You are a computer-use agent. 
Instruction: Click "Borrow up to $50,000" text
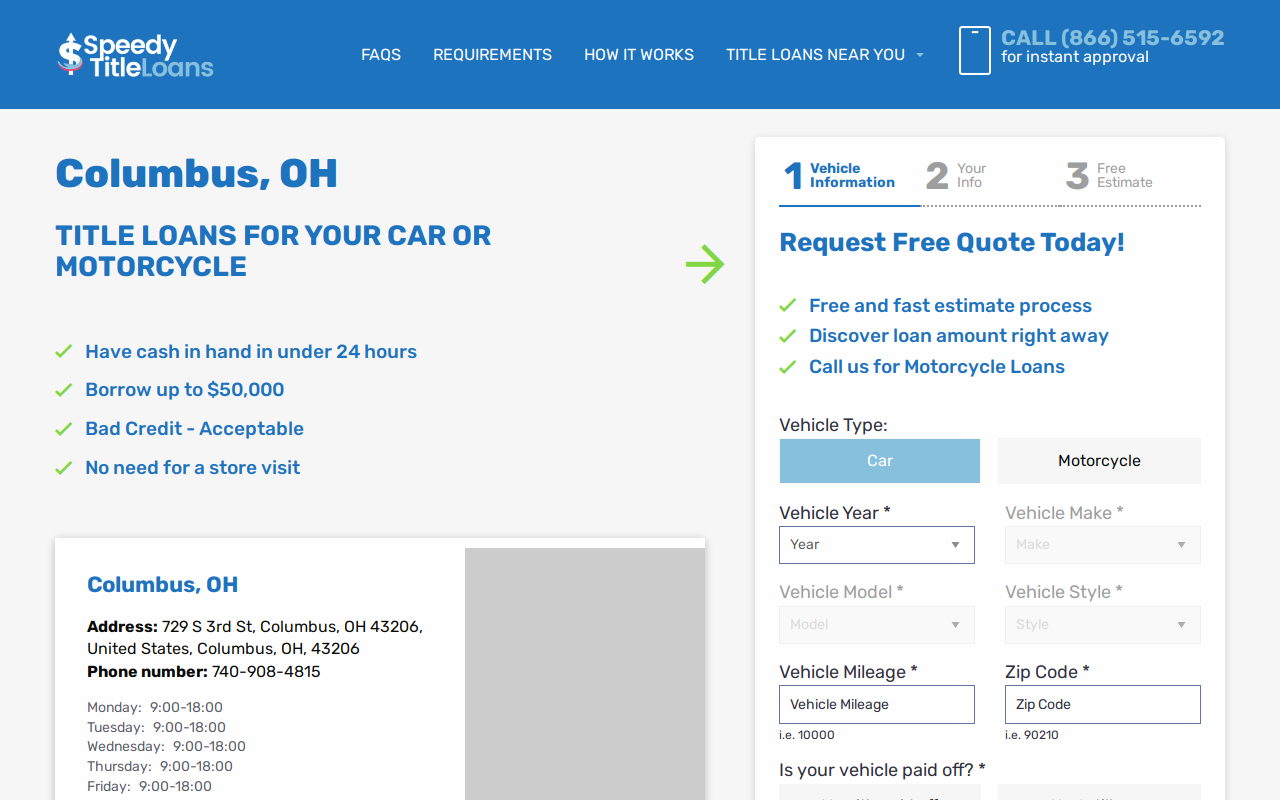(x=185, y=390)
